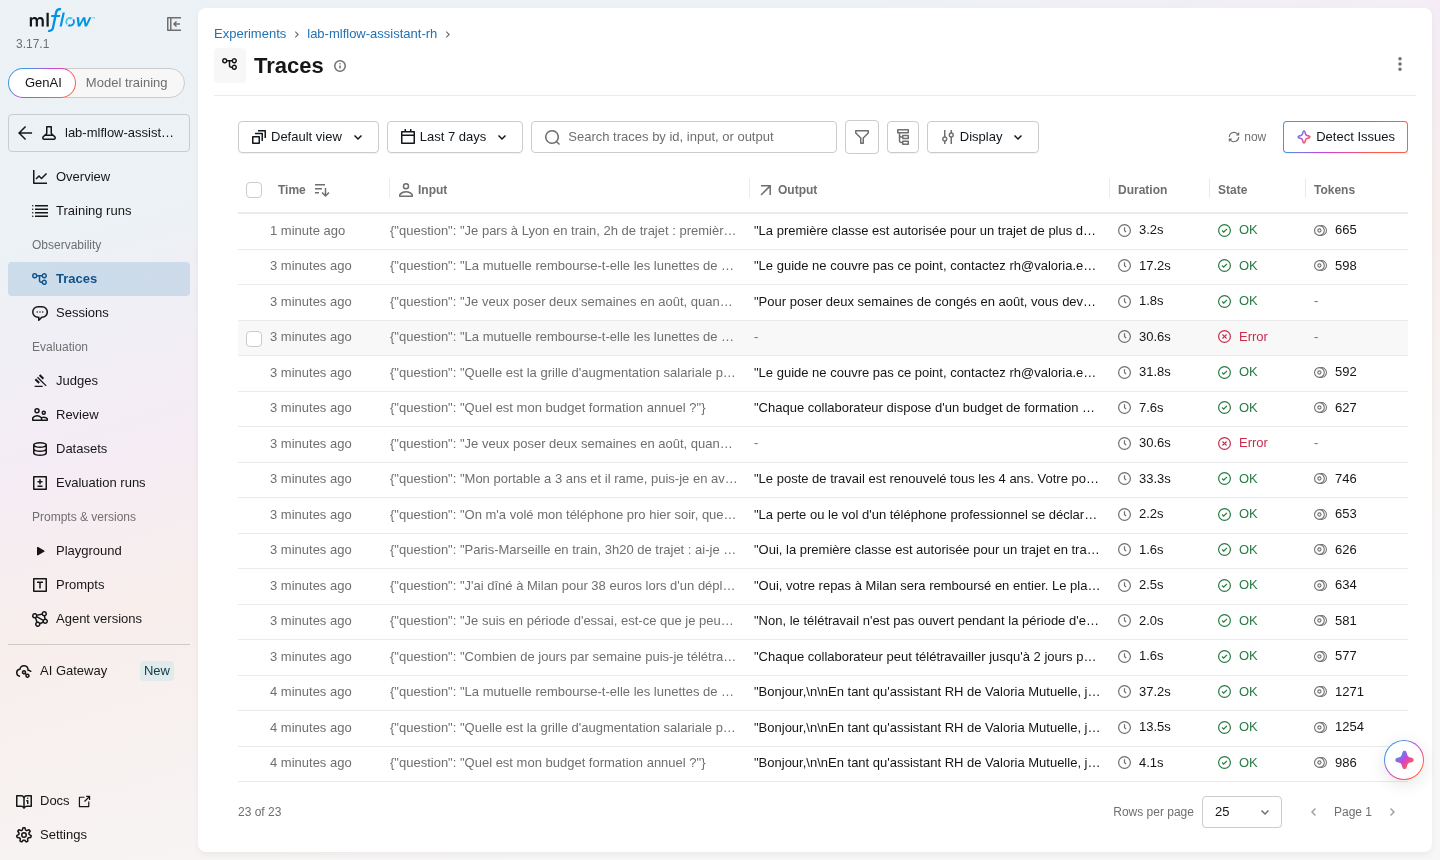This screenshot has width=1440, height=860.
Task: Open the Last 7 days time range dropdown
Action: pyautogui.click(x=455, y=137)
